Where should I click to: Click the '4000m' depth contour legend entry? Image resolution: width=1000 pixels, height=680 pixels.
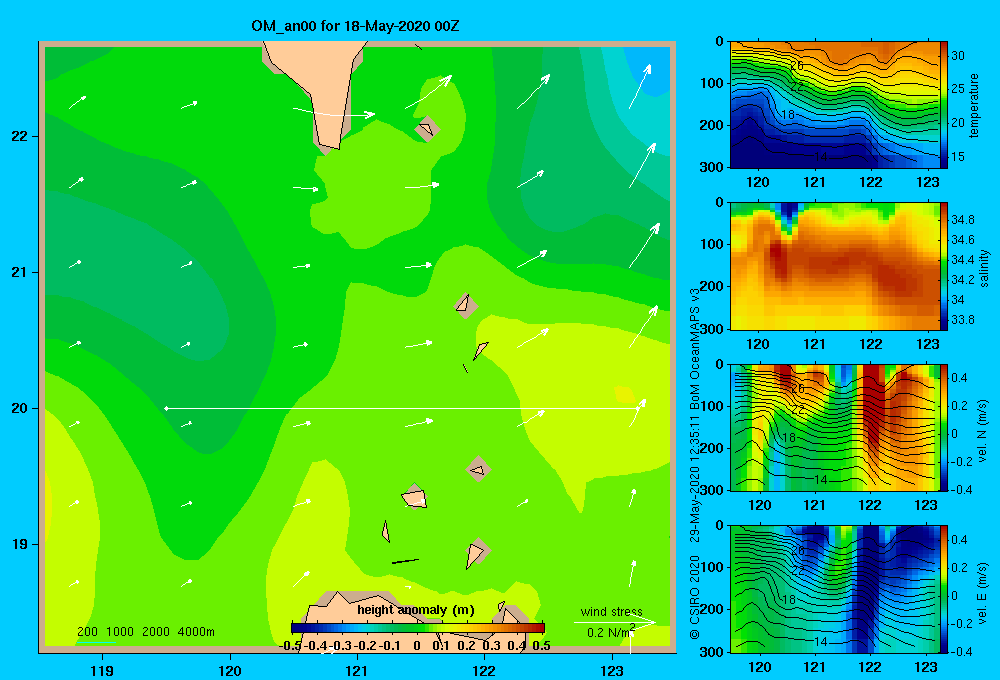(x=196, y=632)
